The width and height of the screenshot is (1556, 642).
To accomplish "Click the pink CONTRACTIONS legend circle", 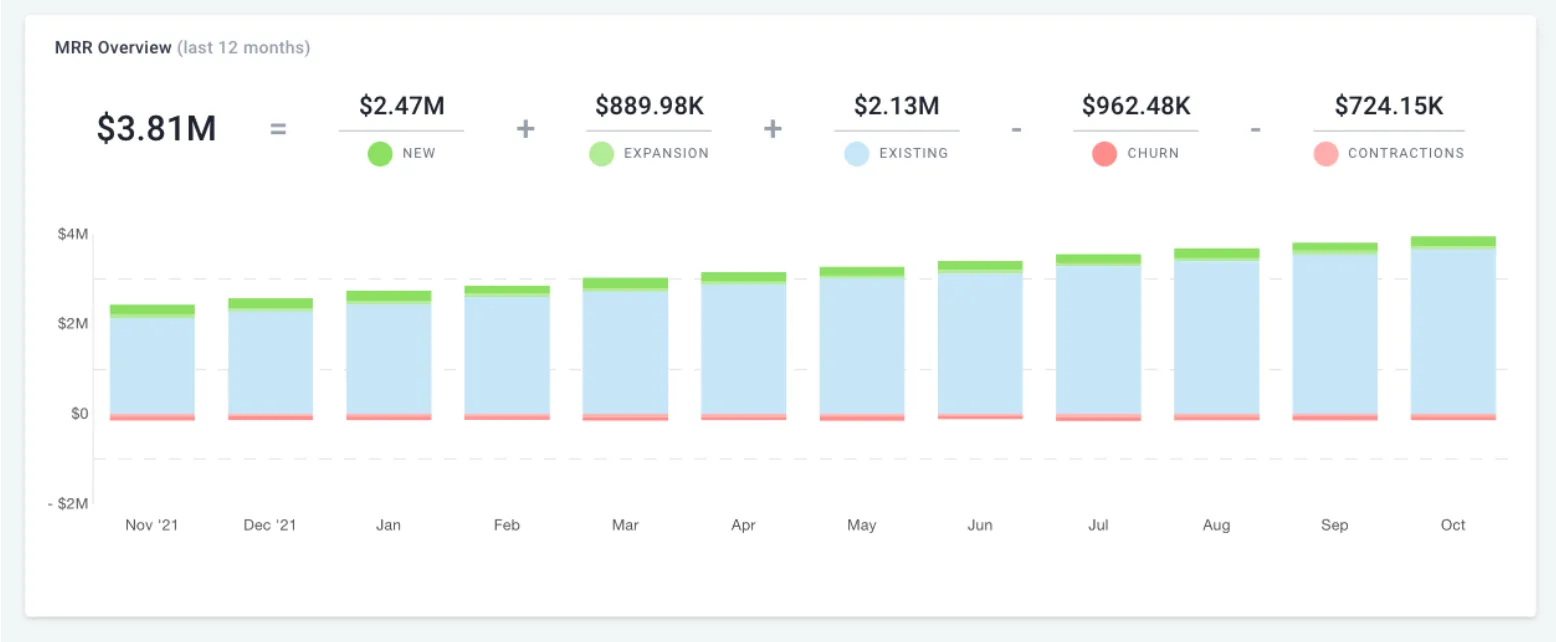I will tap(1326, 154).
